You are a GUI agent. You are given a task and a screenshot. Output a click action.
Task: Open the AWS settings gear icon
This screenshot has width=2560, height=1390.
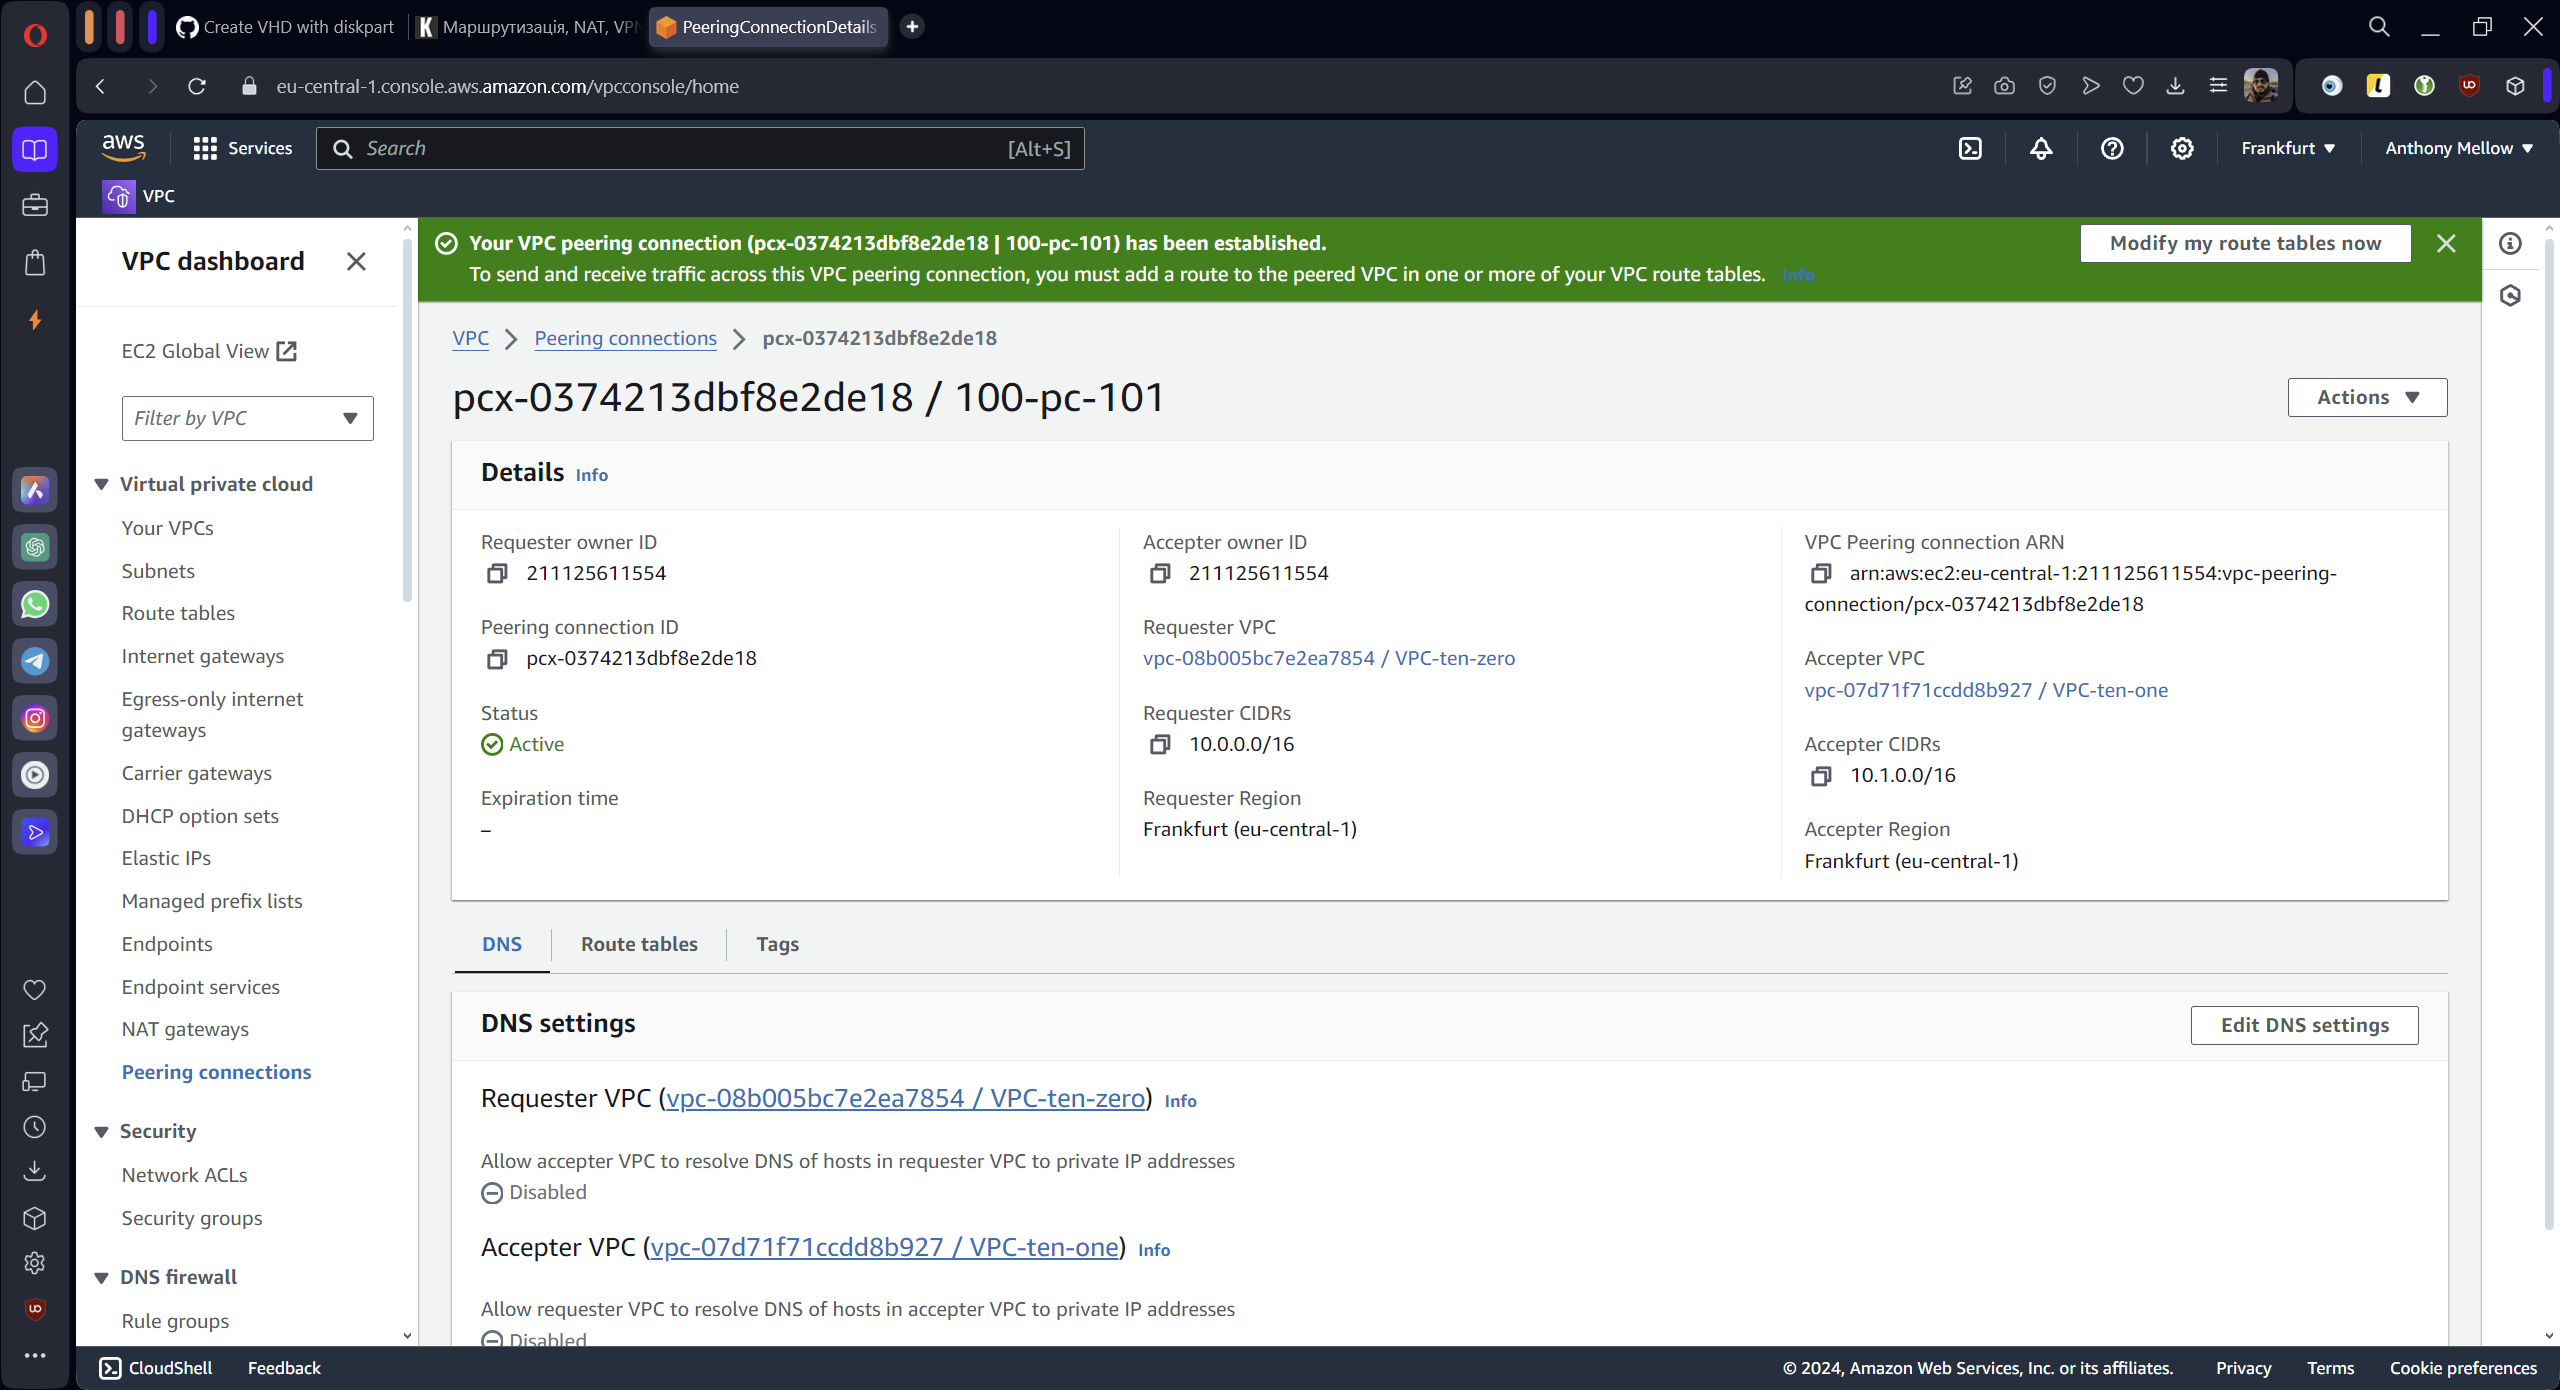pyautogui.click(x=2181, y=148)
